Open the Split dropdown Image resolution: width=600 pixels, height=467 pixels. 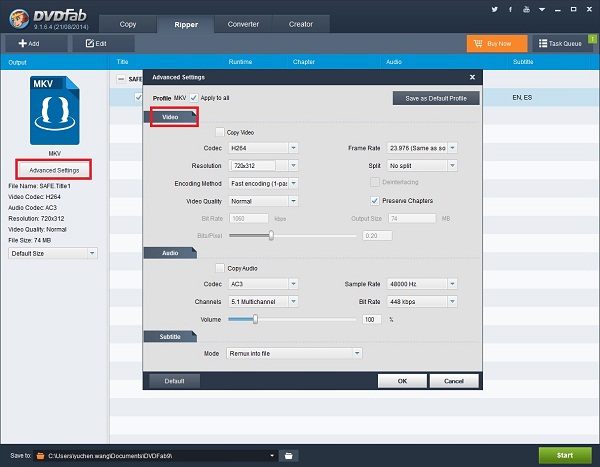422,165
